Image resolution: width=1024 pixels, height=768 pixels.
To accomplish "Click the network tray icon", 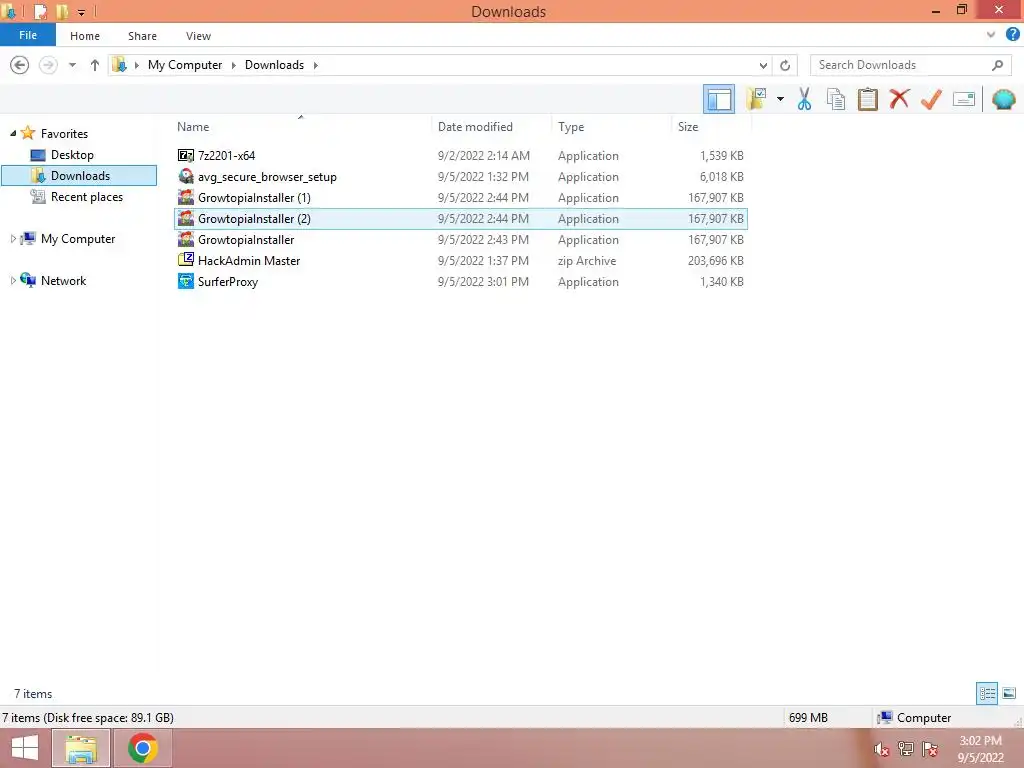I will pyautogui.click(x=905, y=748).
